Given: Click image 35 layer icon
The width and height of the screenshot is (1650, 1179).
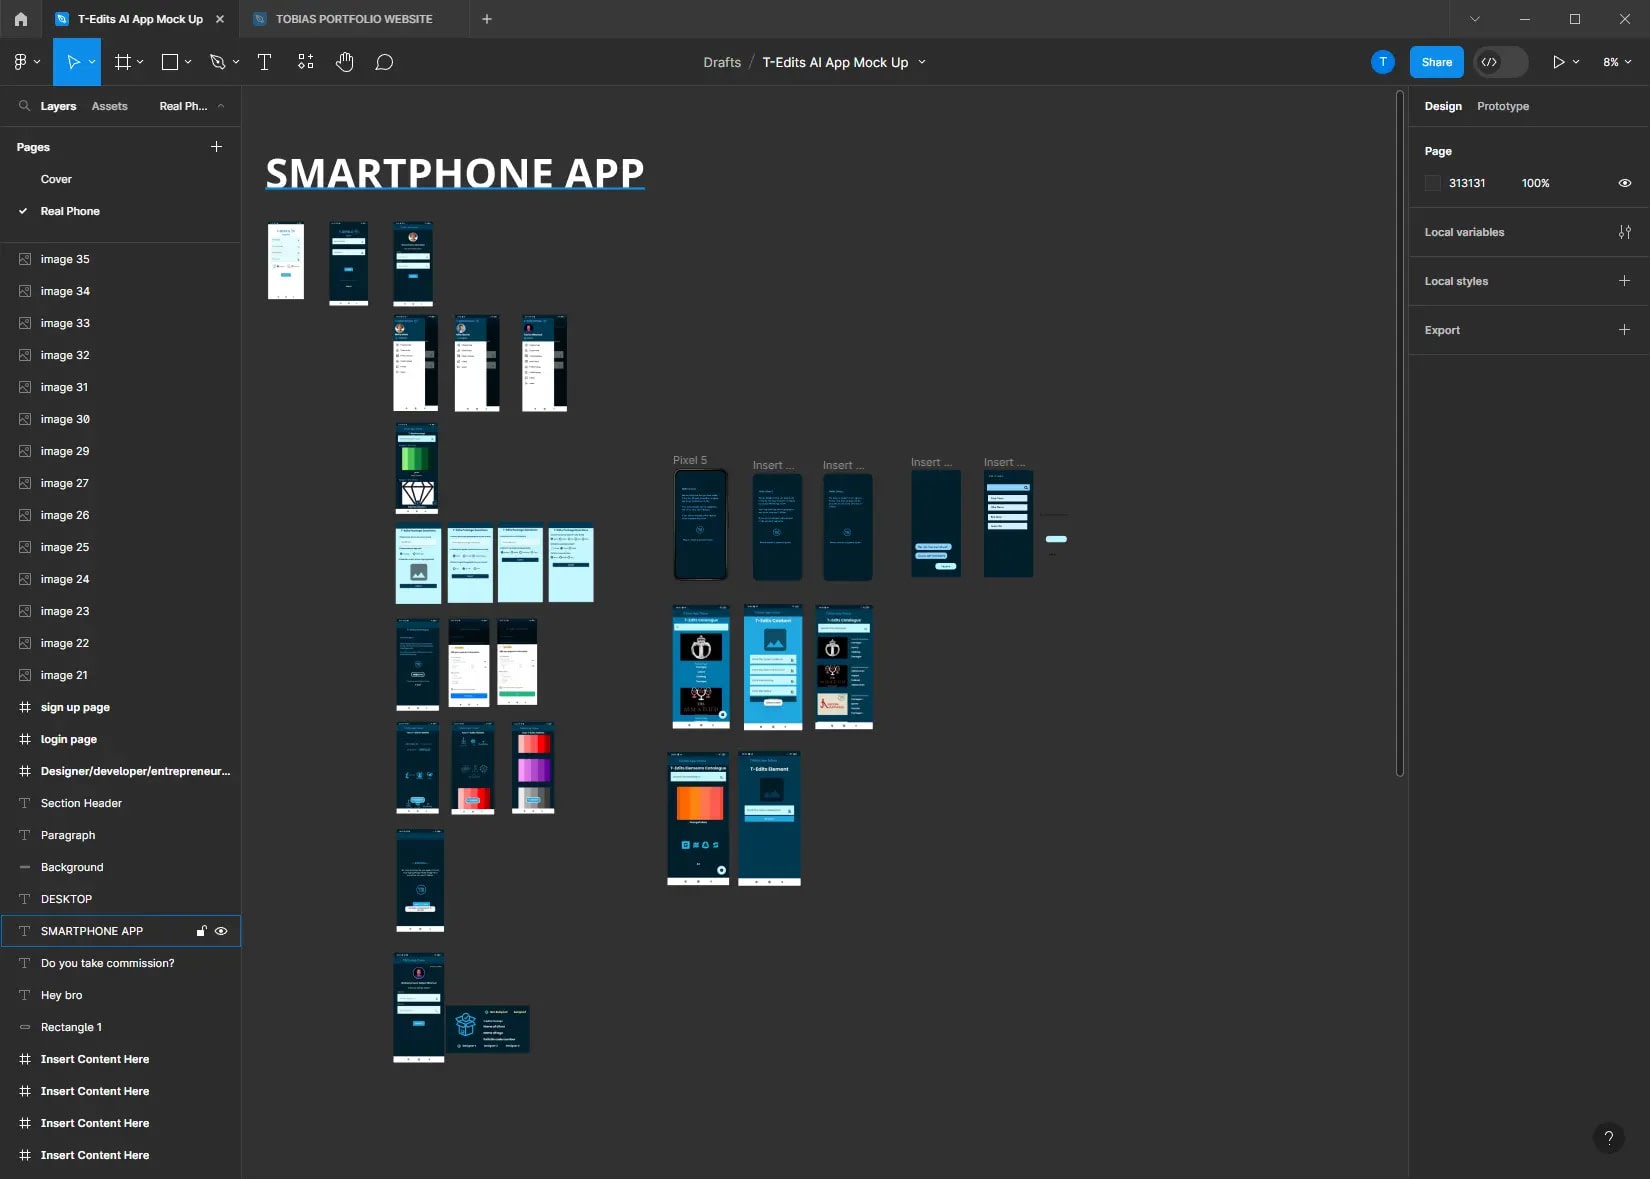Looking at the screenshot, I should pyautogui.click(x=25, y=259).
